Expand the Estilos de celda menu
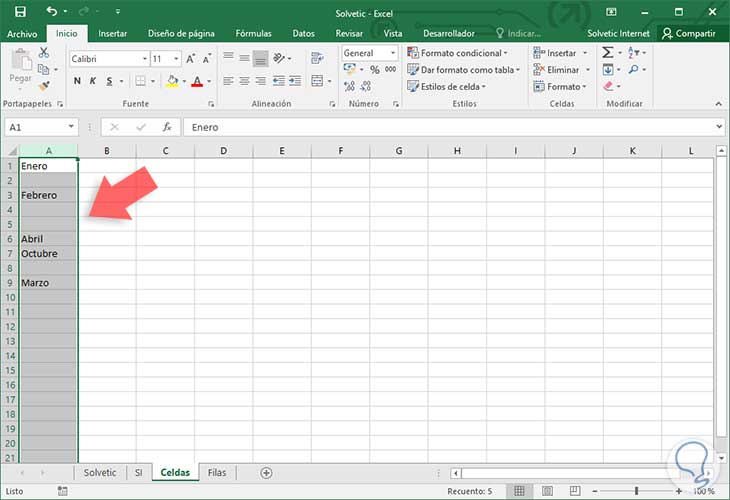730x500 pixels. tap(446, 87)
